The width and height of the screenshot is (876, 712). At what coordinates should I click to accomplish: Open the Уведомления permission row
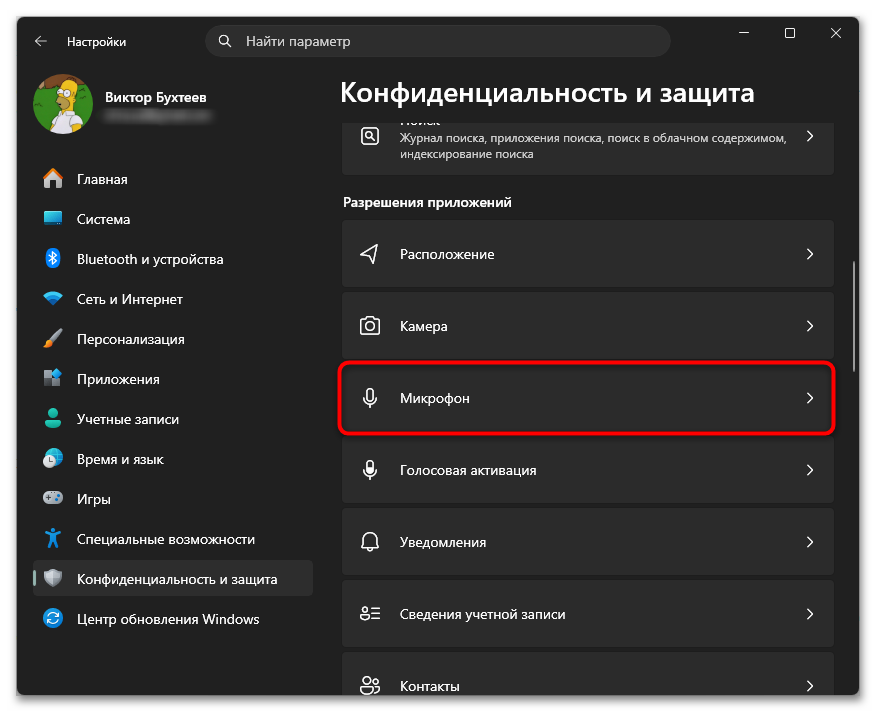click(x=588, y=542)
